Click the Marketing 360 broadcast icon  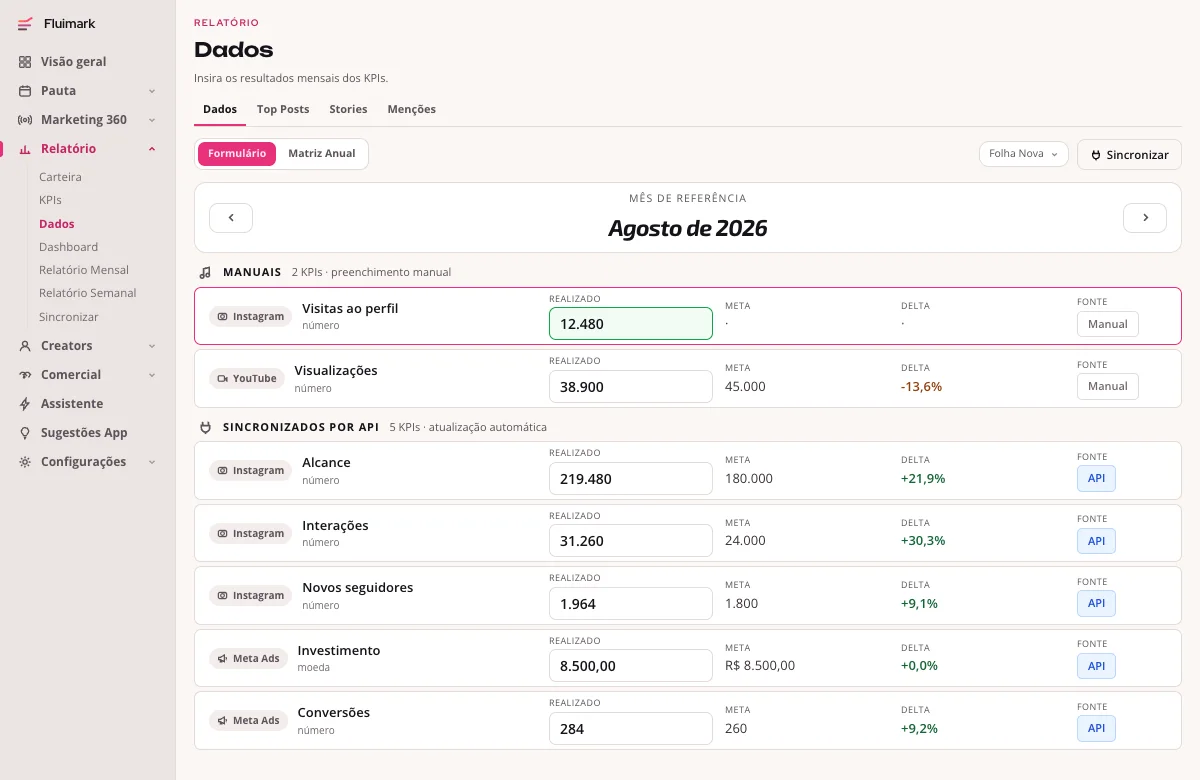25,120
